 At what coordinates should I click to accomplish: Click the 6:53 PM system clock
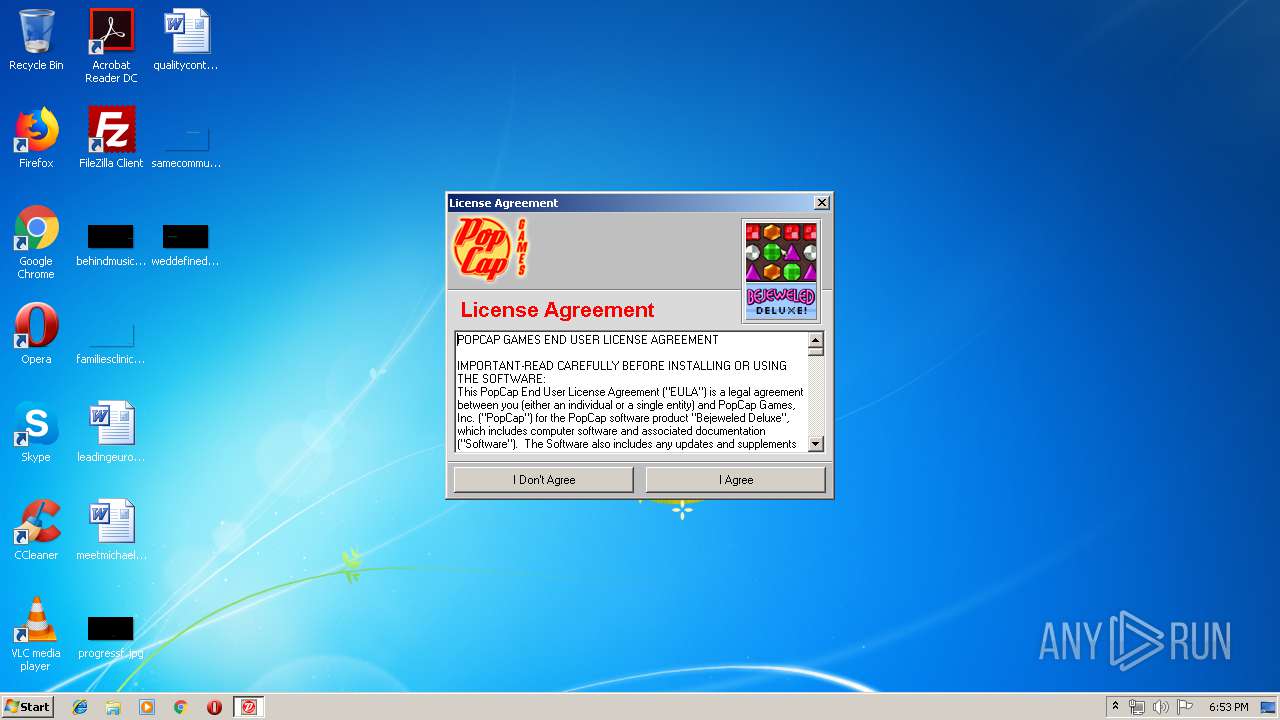coord(1228,707)
